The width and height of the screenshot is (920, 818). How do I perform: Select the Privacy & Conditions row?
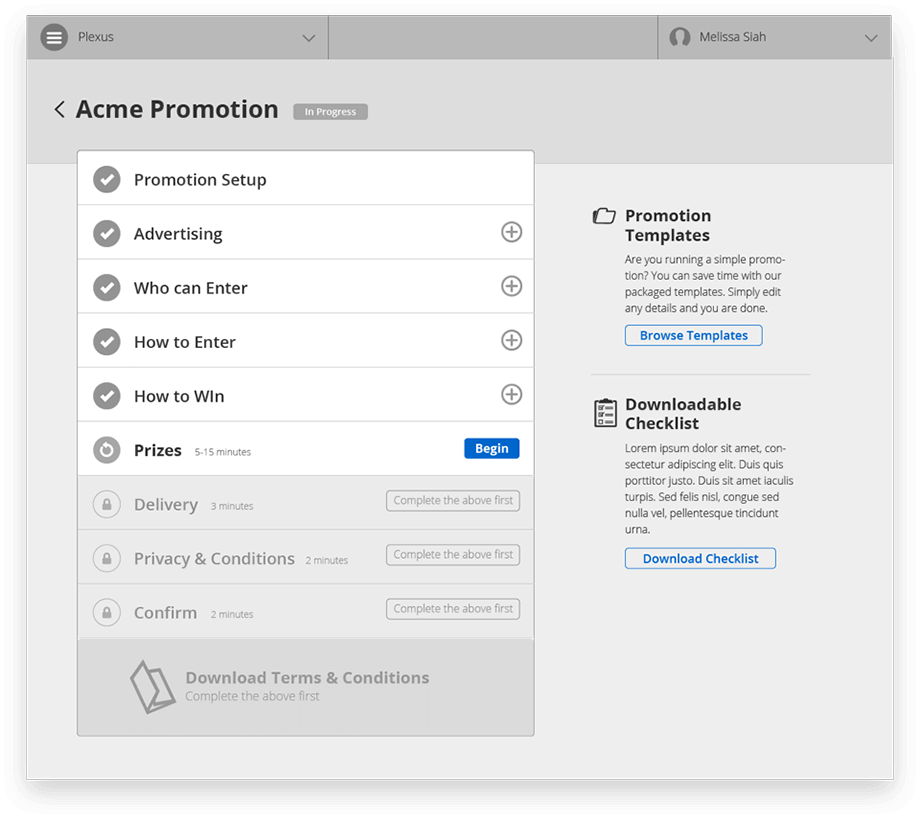tap(306, 557)
